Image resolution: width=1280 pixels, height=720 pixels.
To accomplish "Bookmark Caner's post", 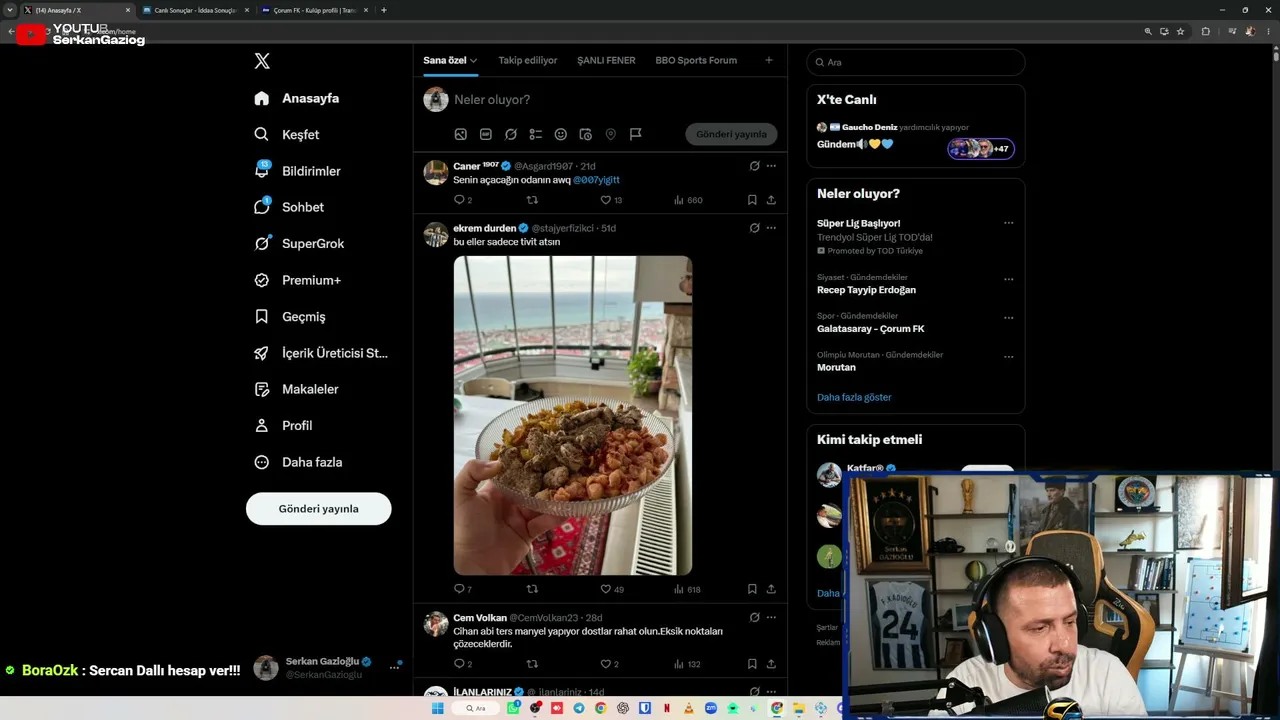I will tap(752, 200).
